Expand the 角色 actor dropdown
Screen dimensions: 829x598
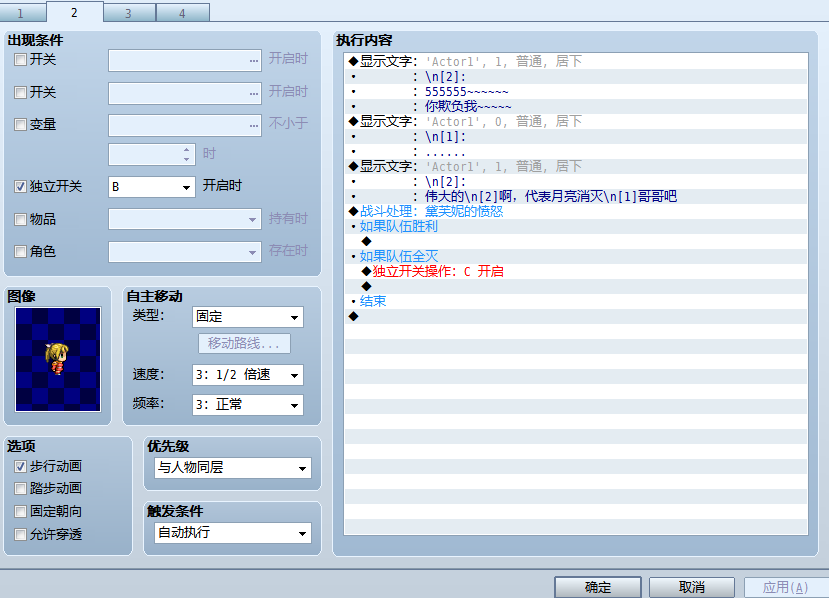[x=185, y=252]
